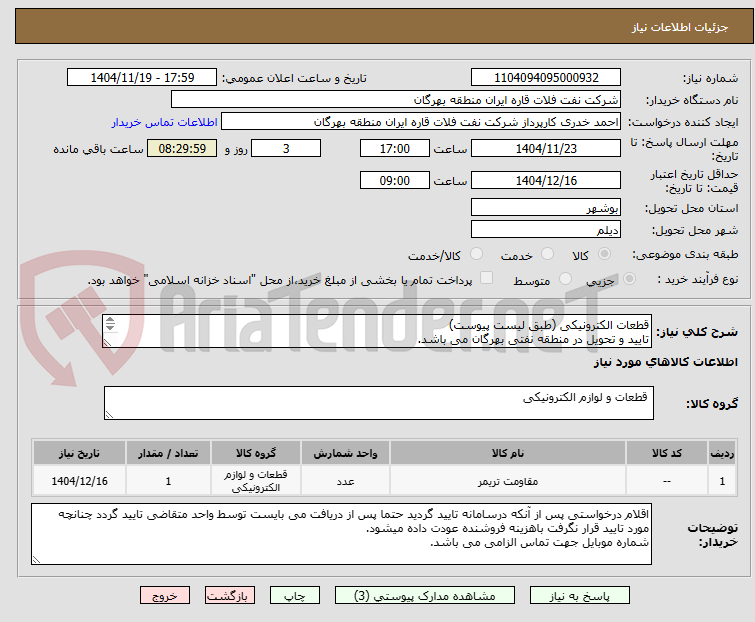Open اطلاعات تماس خریدار link
Screen dimensions: 755x622
pyautogui.click(x=165, y=122)
